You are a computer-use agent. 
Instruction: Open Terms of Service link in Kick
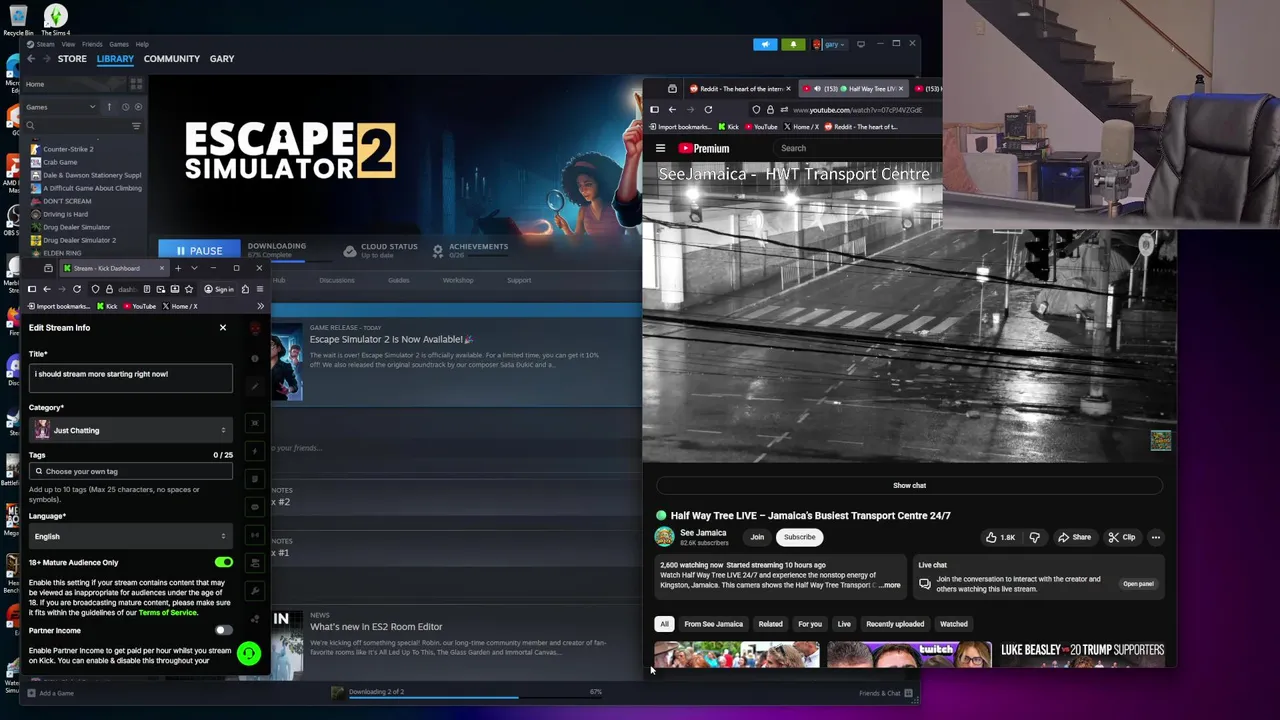168,612
